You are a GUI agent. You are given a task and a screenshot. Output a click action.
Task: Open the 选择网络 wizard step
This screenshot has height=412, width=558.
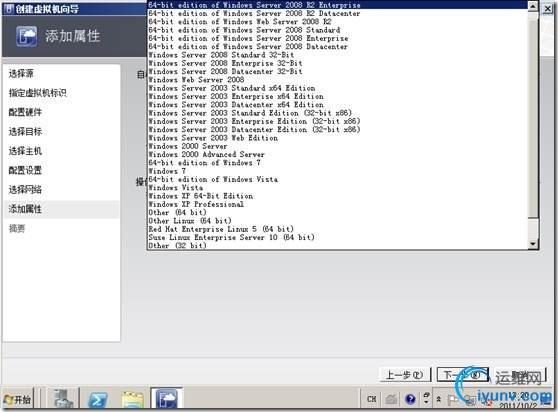click(25, 189)
